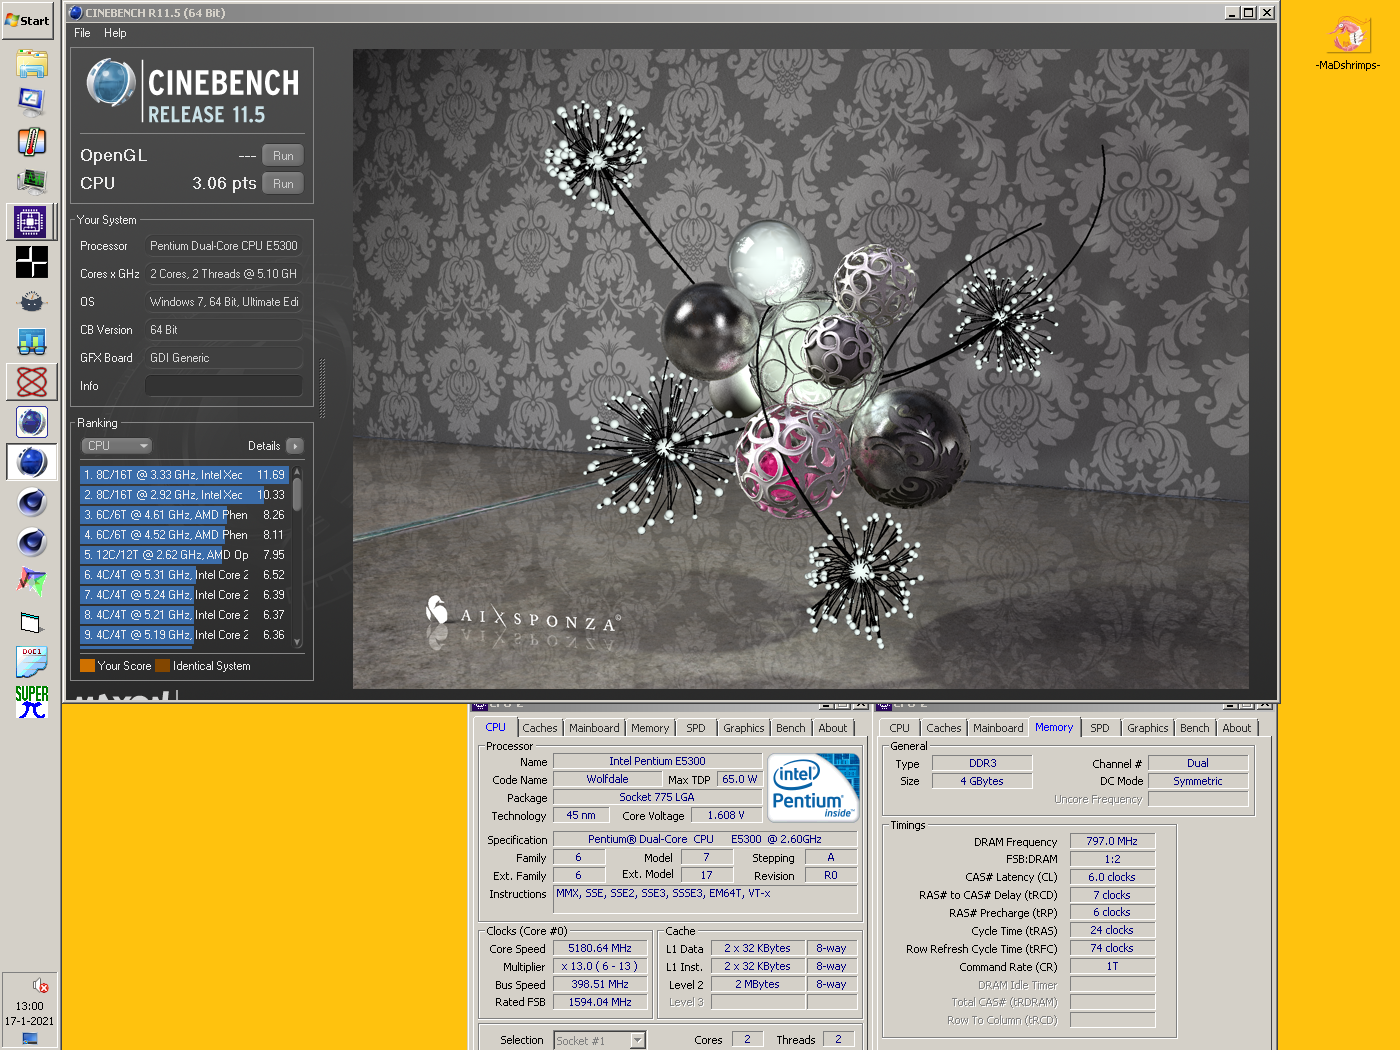Open Caches tab in right CPU-Z window
Viewport: 1400px width, 1050px height.
(944, 728)
